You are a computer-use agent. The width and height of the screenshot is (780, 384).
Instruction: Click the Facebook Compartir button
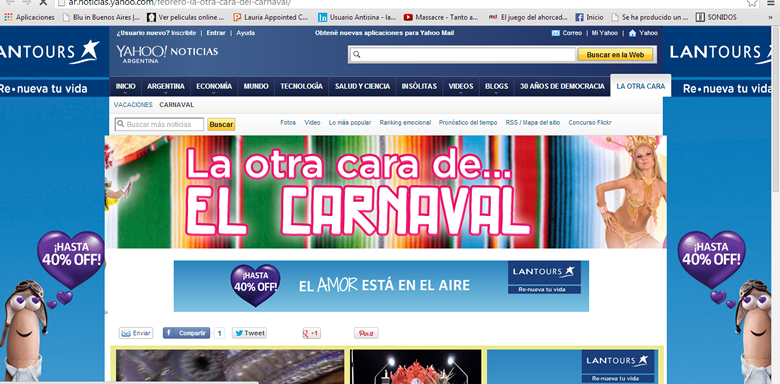tap(187, 333)
